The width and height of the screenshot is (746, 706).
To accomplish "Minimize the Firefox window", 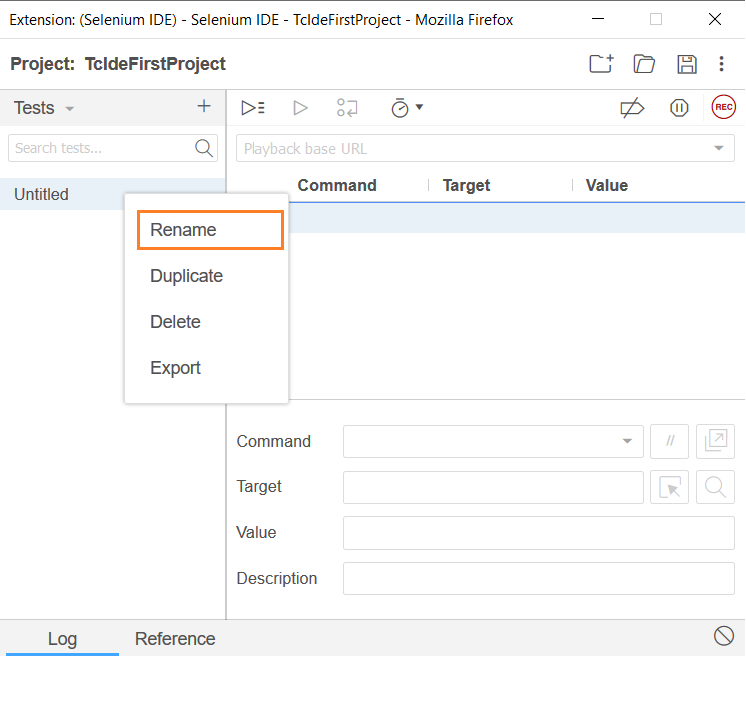I will click(598, 19).
